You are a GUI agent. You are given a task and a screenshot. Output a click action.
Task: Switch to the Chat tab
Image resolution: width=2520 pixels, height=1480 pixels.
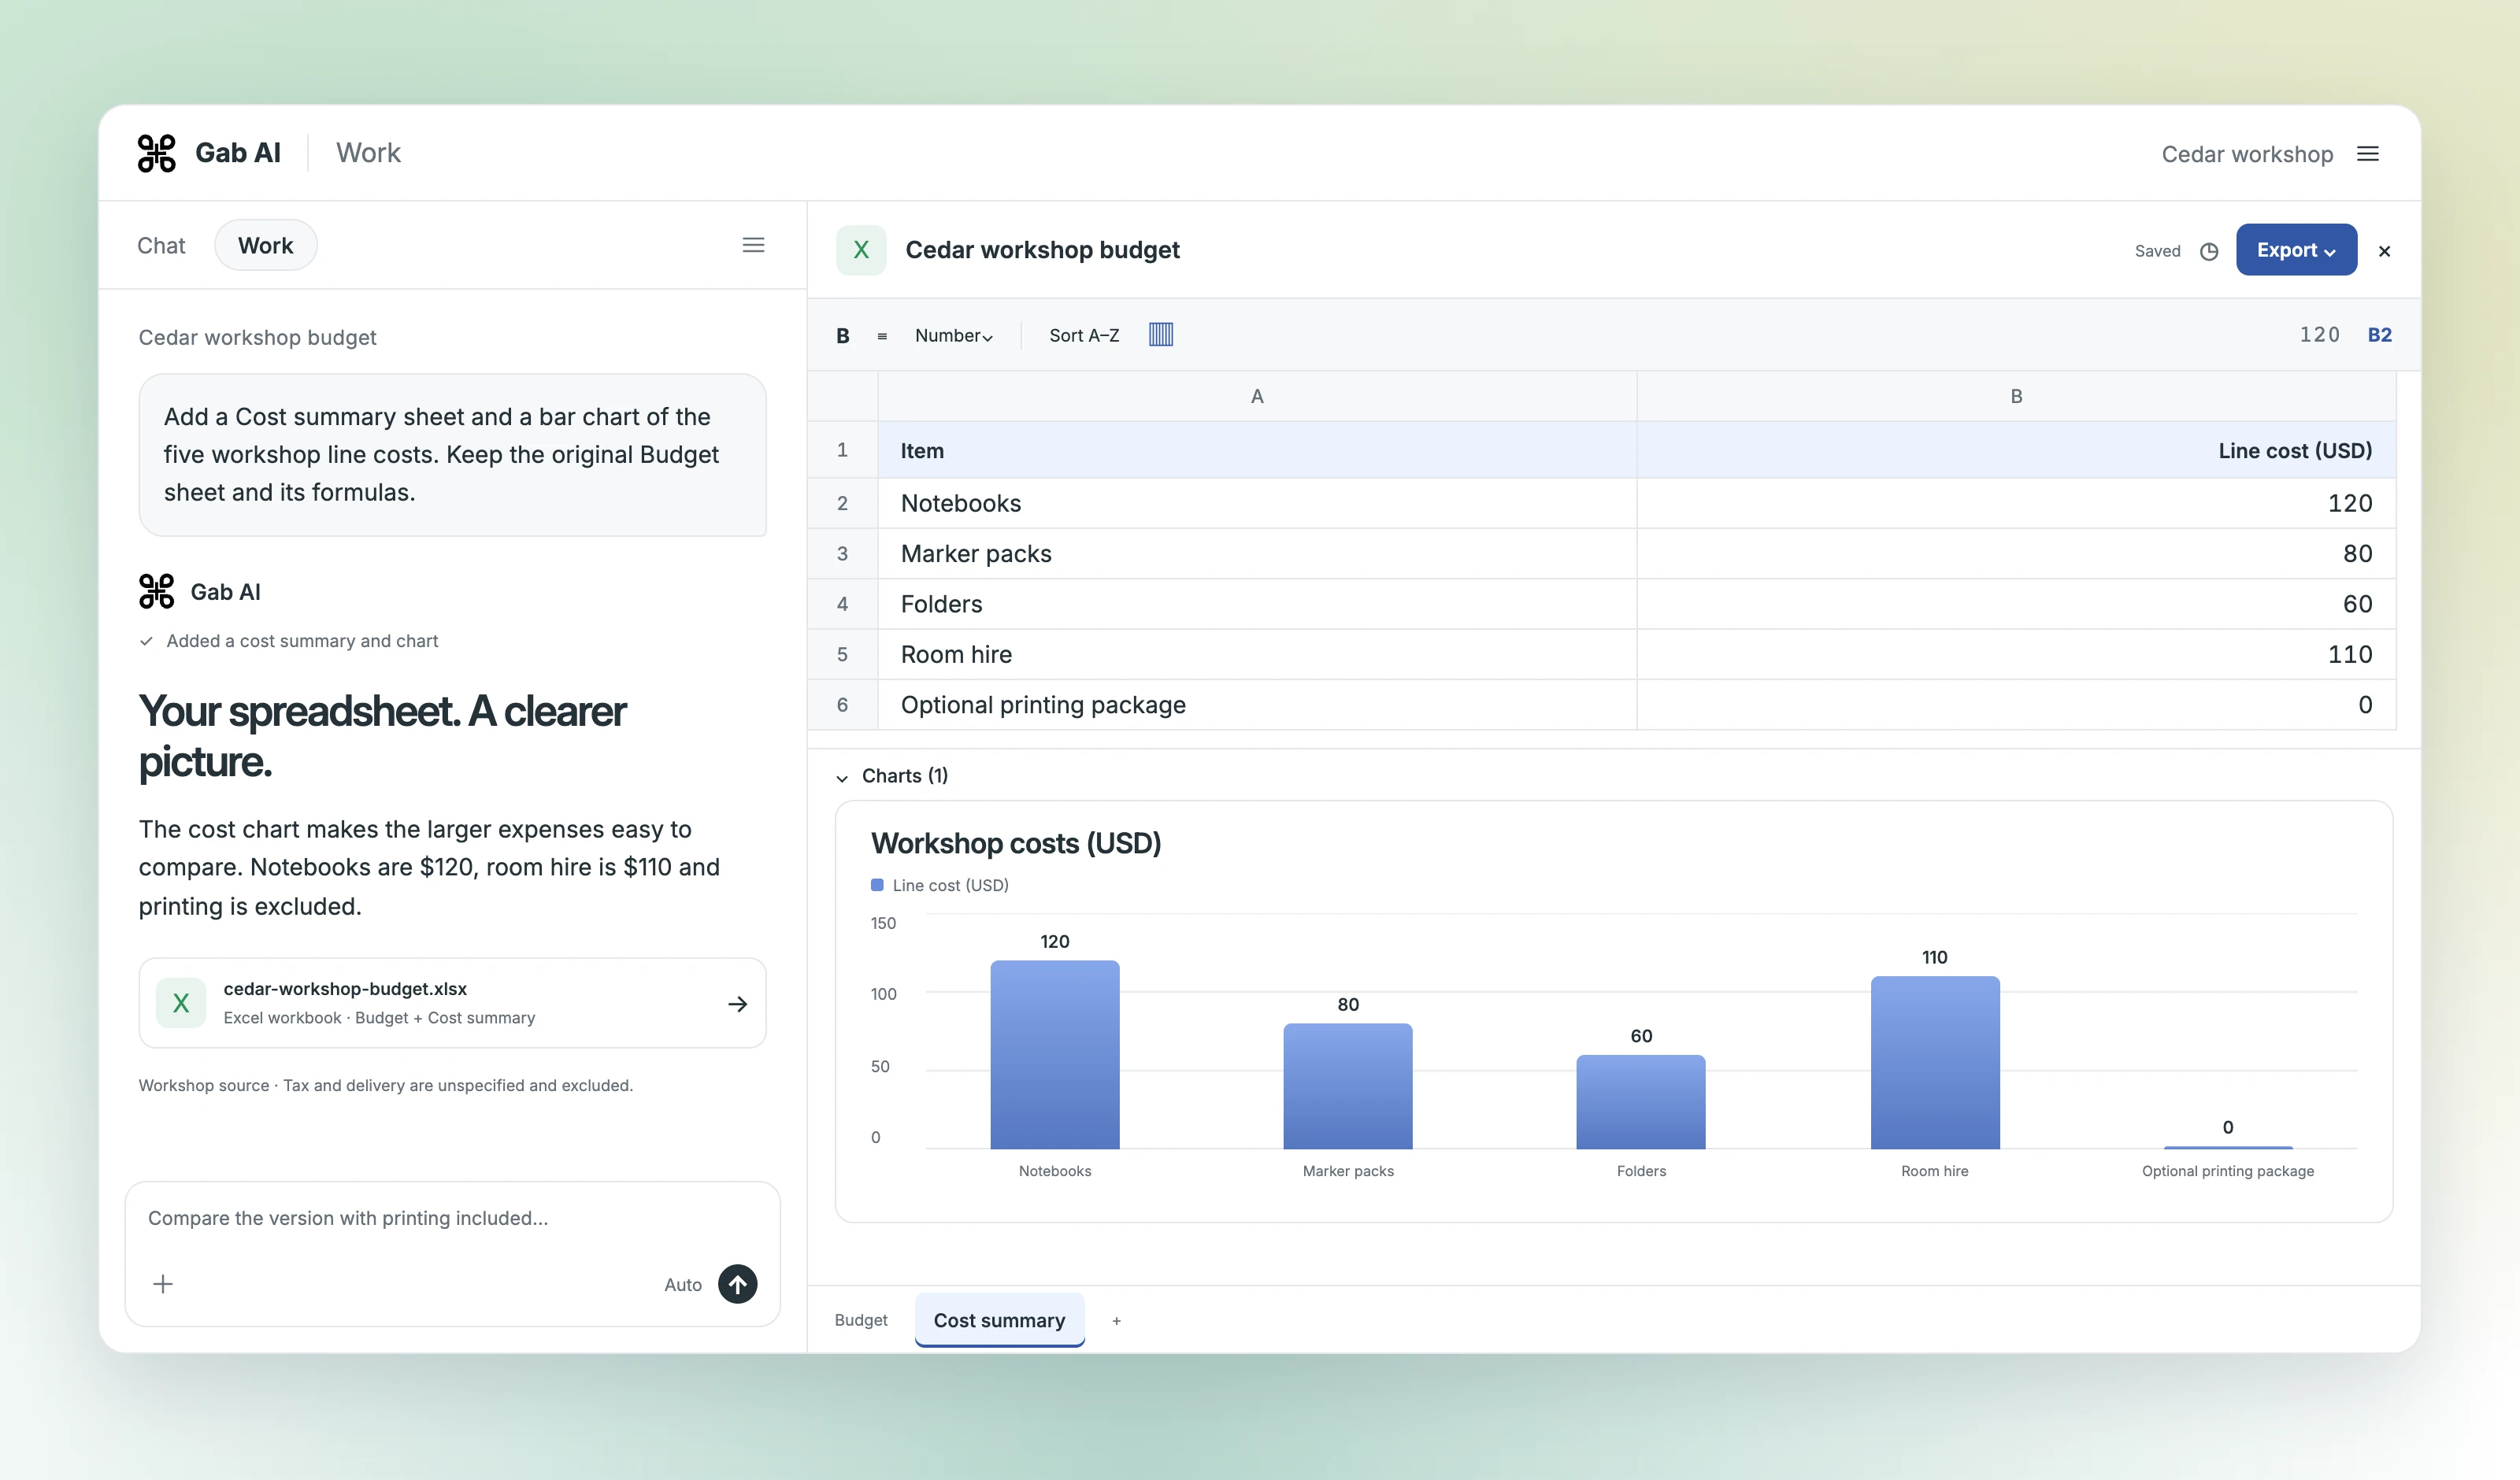click(161, 245)
